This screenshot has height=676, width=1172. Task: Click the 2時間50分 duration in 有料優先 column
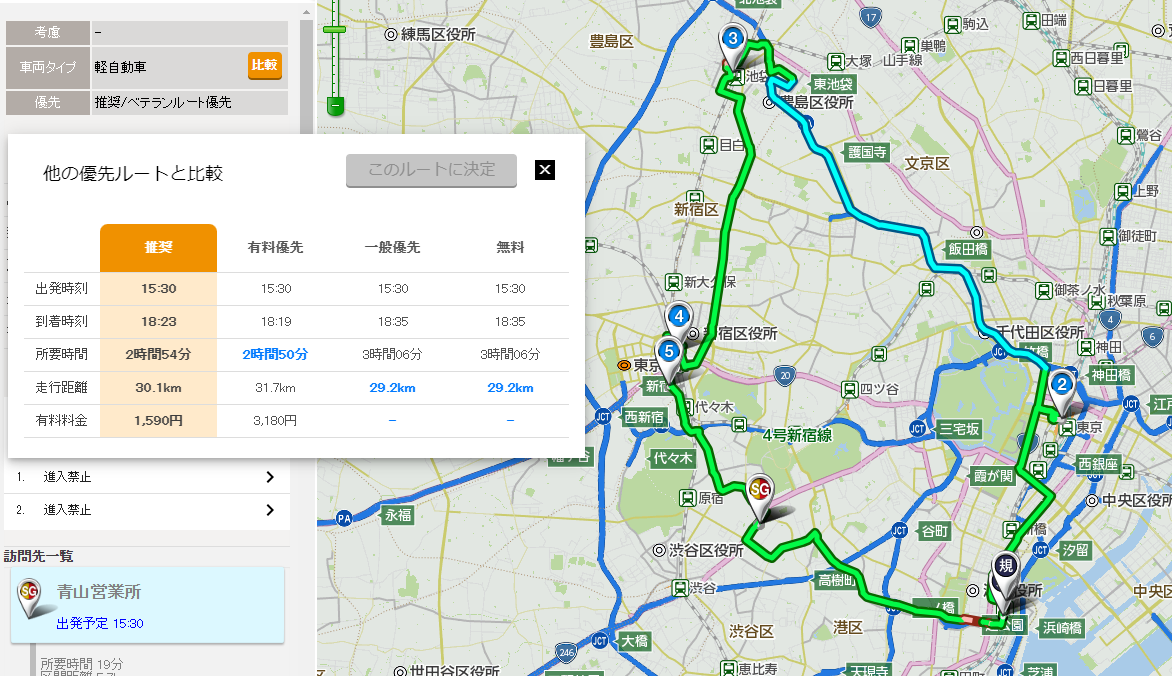pos(275,354)
